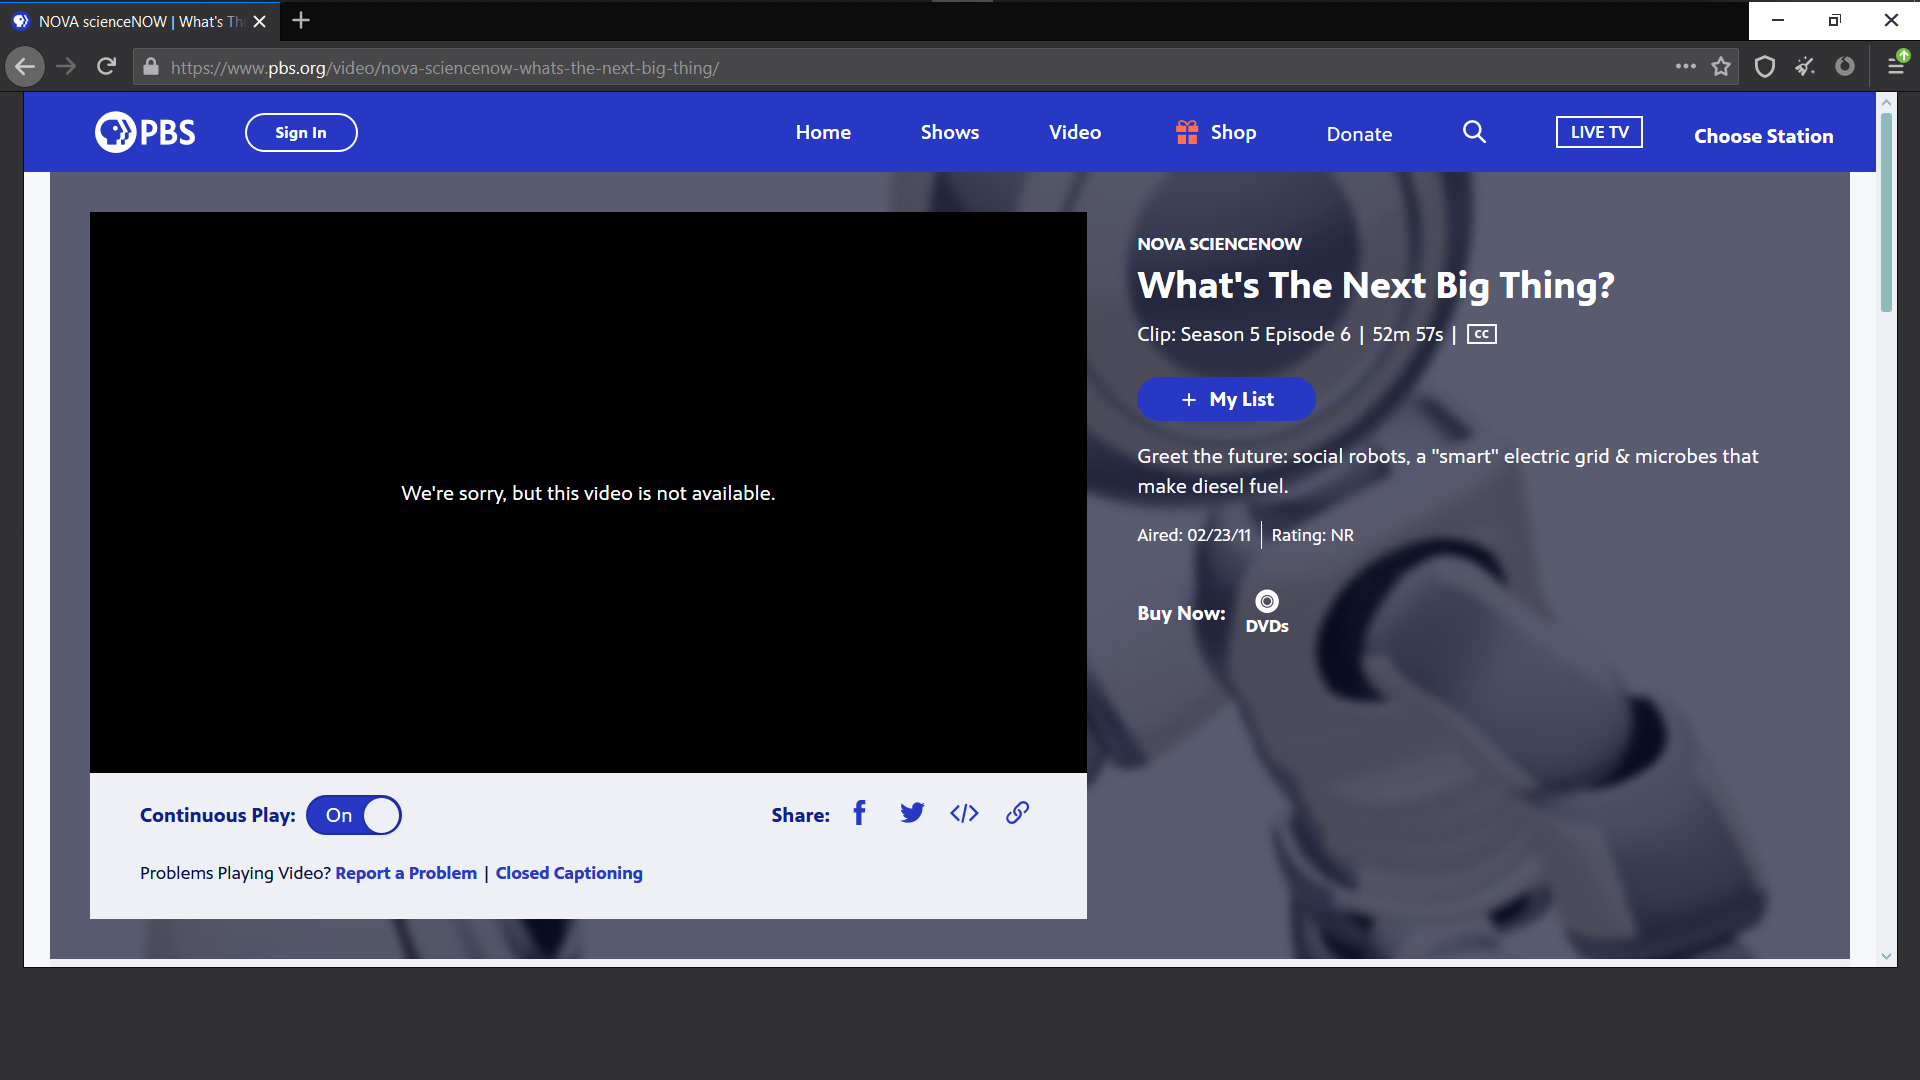Viewport: 1920px width, 1080px height.
Task: Open the embed code icon
Action: pyautogui.click(x=964, y=813)
